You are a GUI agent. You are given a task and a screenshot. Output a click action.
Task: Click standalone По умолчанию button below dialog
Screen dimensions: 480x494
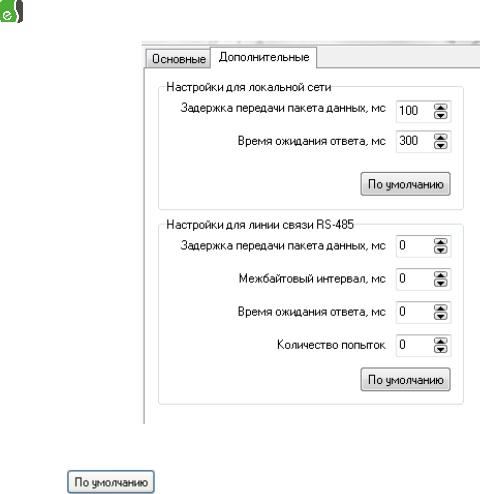pos(111,482)
